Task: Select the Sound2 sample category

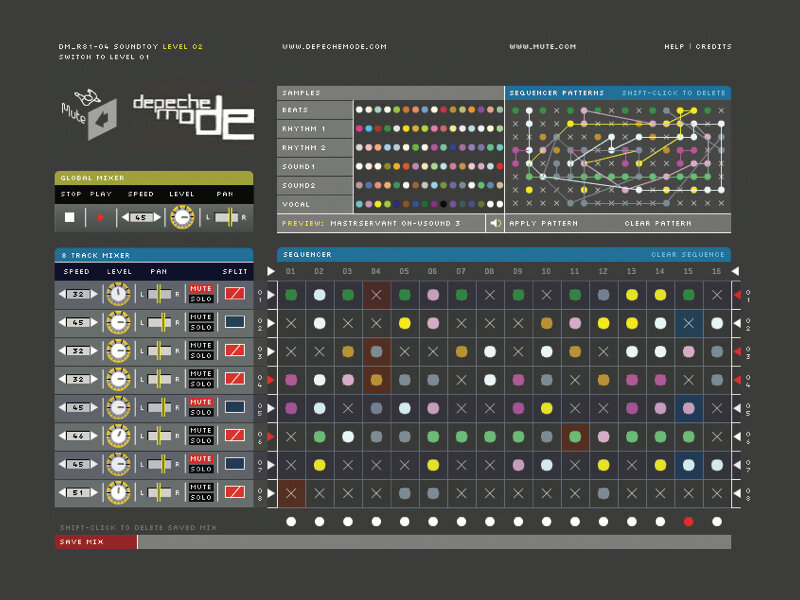Action: click(x=315, y=185)
